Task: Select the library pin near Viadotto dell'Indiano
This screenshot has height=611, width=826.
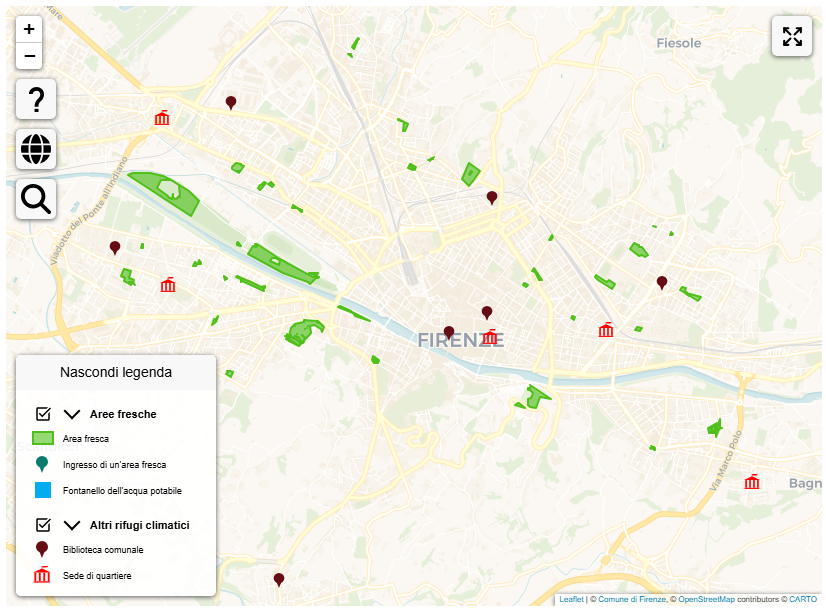Action: click(x=115, y=248)
